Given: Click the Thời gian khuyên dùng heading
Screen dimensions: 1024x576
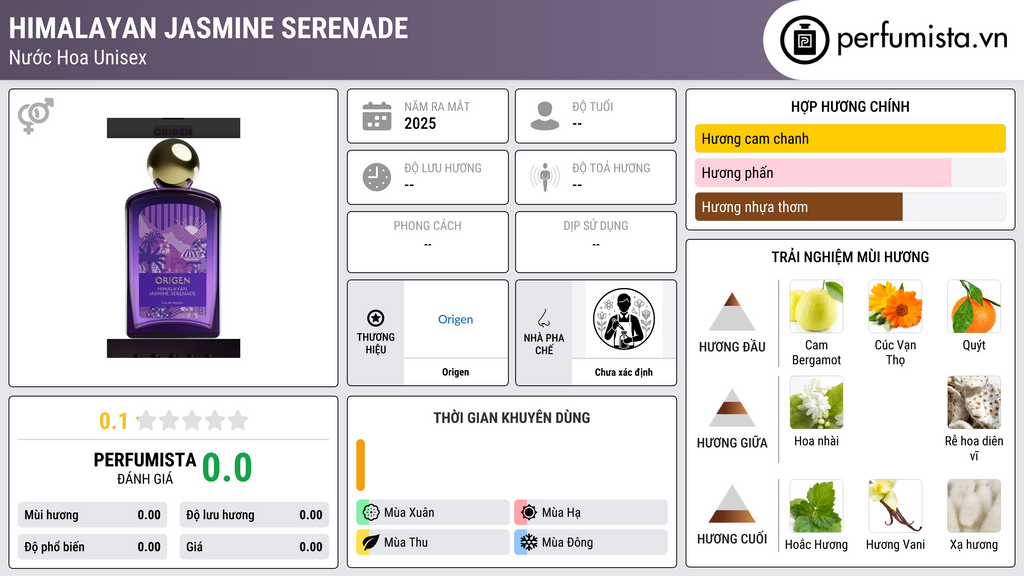Looking at the screenshot, I should point(512,417).
